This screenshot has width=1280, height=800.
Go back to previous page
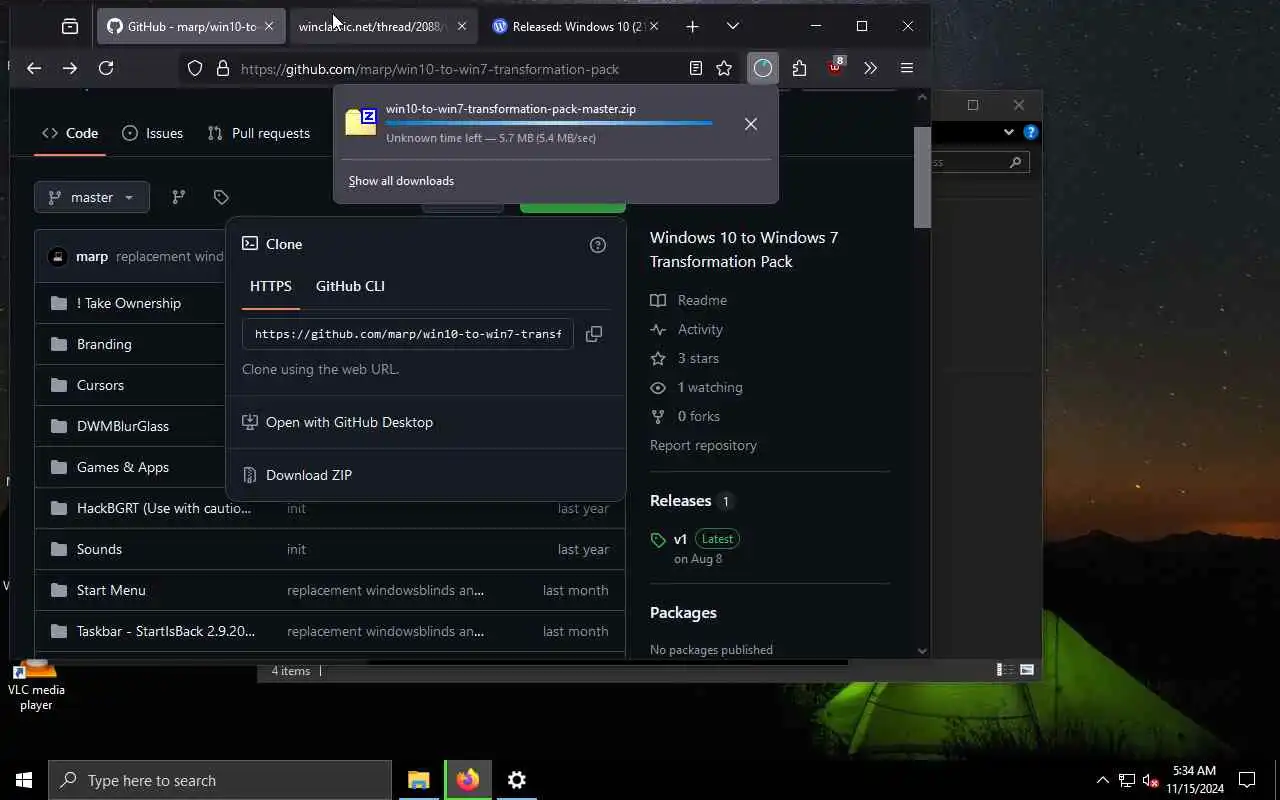34,68
